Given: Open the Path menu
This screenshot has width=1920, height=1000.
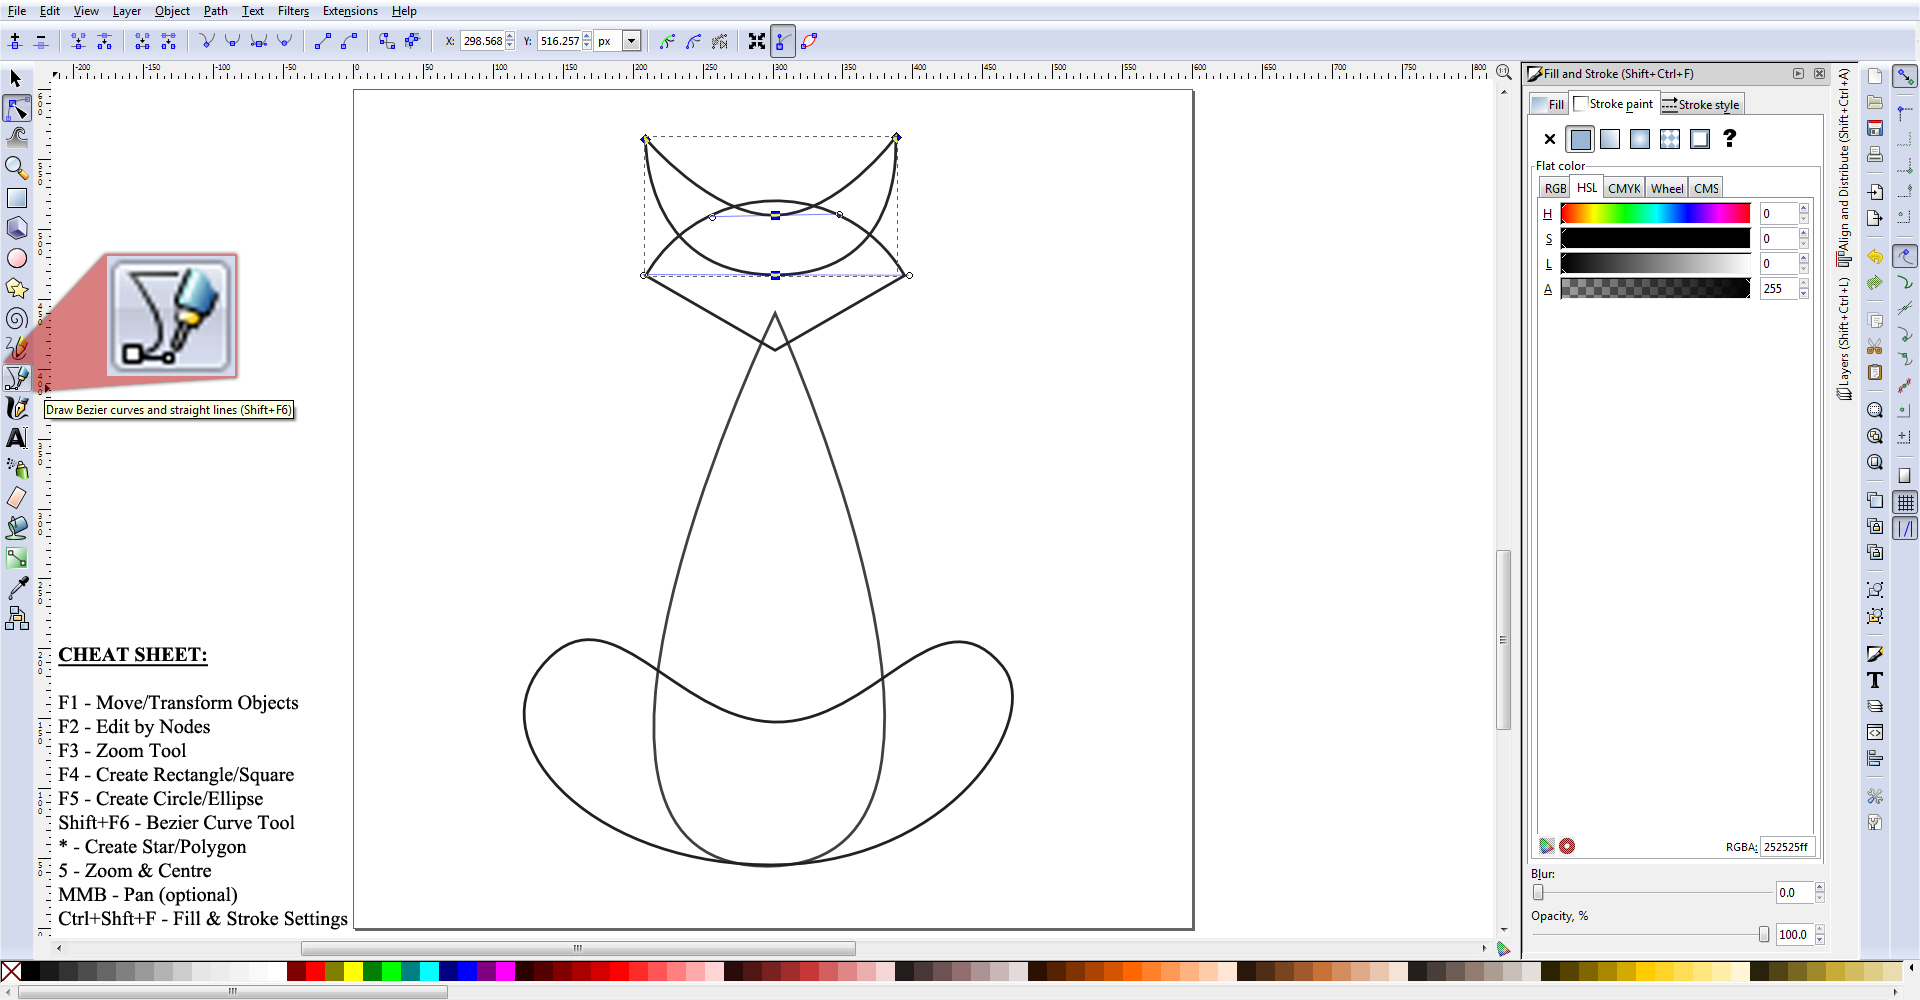Looking at the screenshot, I should point(215,11).
